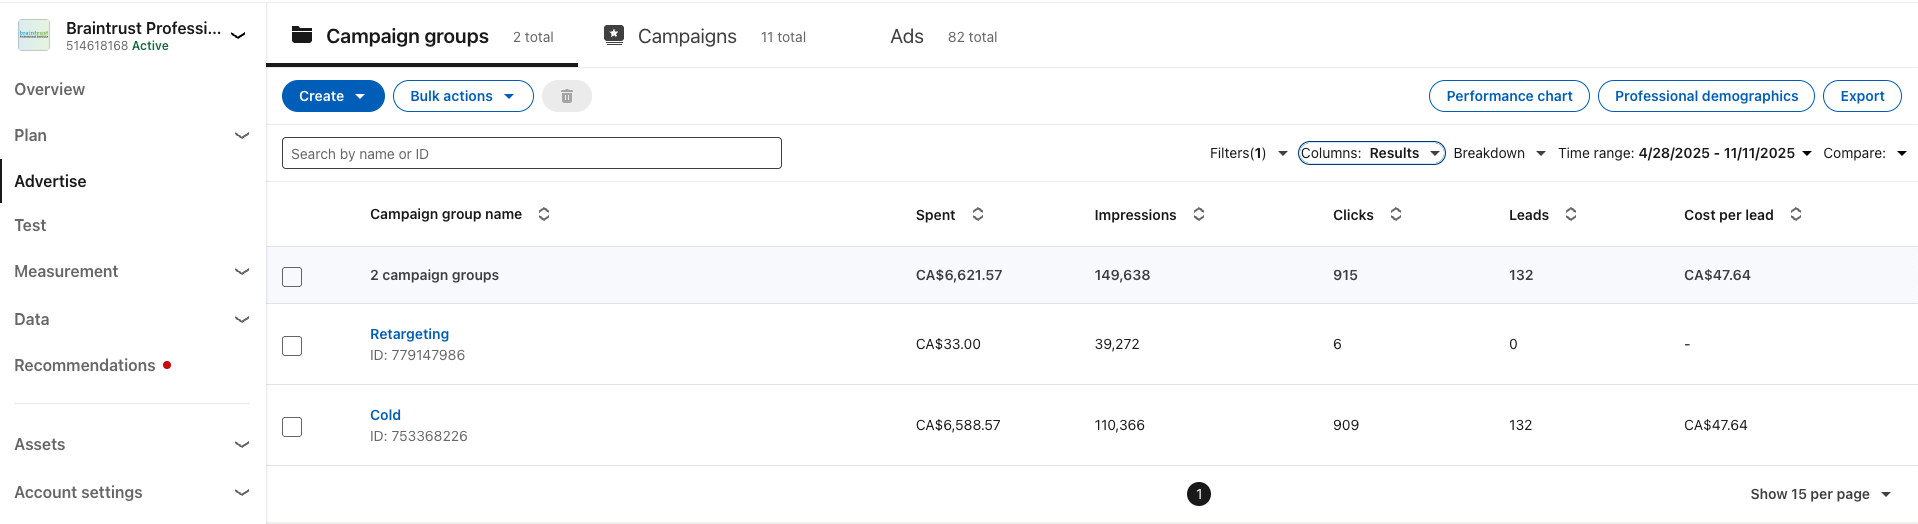The height and width of the screenshot is (524, 1918).
Task: Sort the Leads column
Action: pos(1571,214)
